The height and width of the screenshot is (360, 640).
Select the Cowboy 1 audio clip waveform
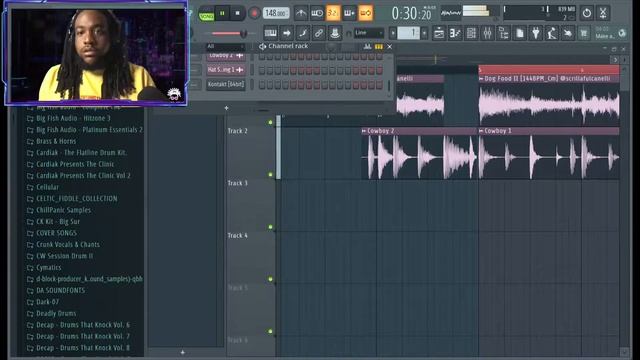coord(549,157)
